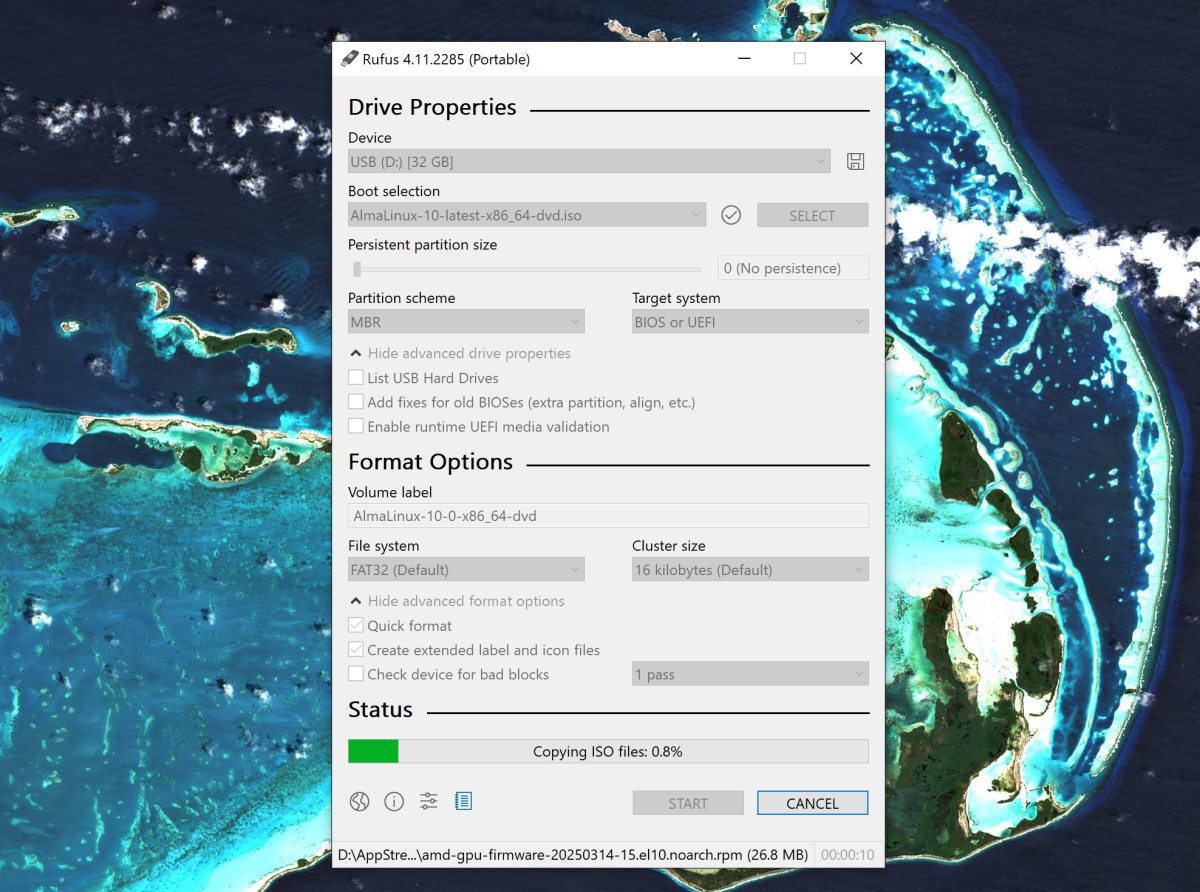Image resolution: width=1200 pixels, height=892 pixels.
Task: Click the checksum checkmark icon beside Boot selection
Action: 731,215
